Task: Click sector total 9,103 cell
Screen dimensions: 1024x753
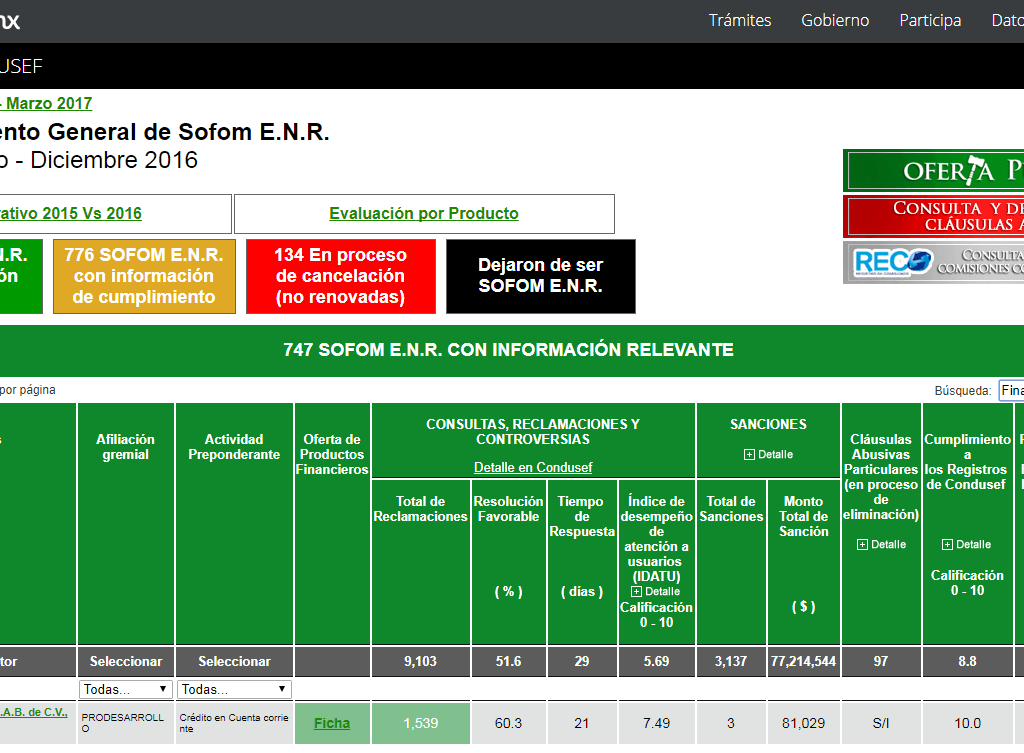Action: pos(421,662)
